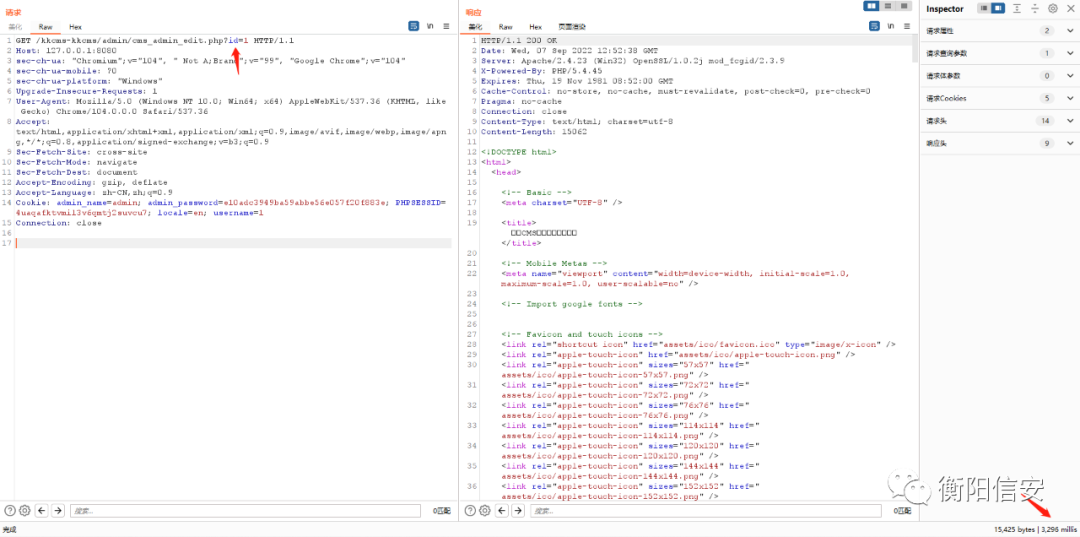The image size is (1080, 537).
Task: Open the request pane search help icon
Action: (10, 510)
